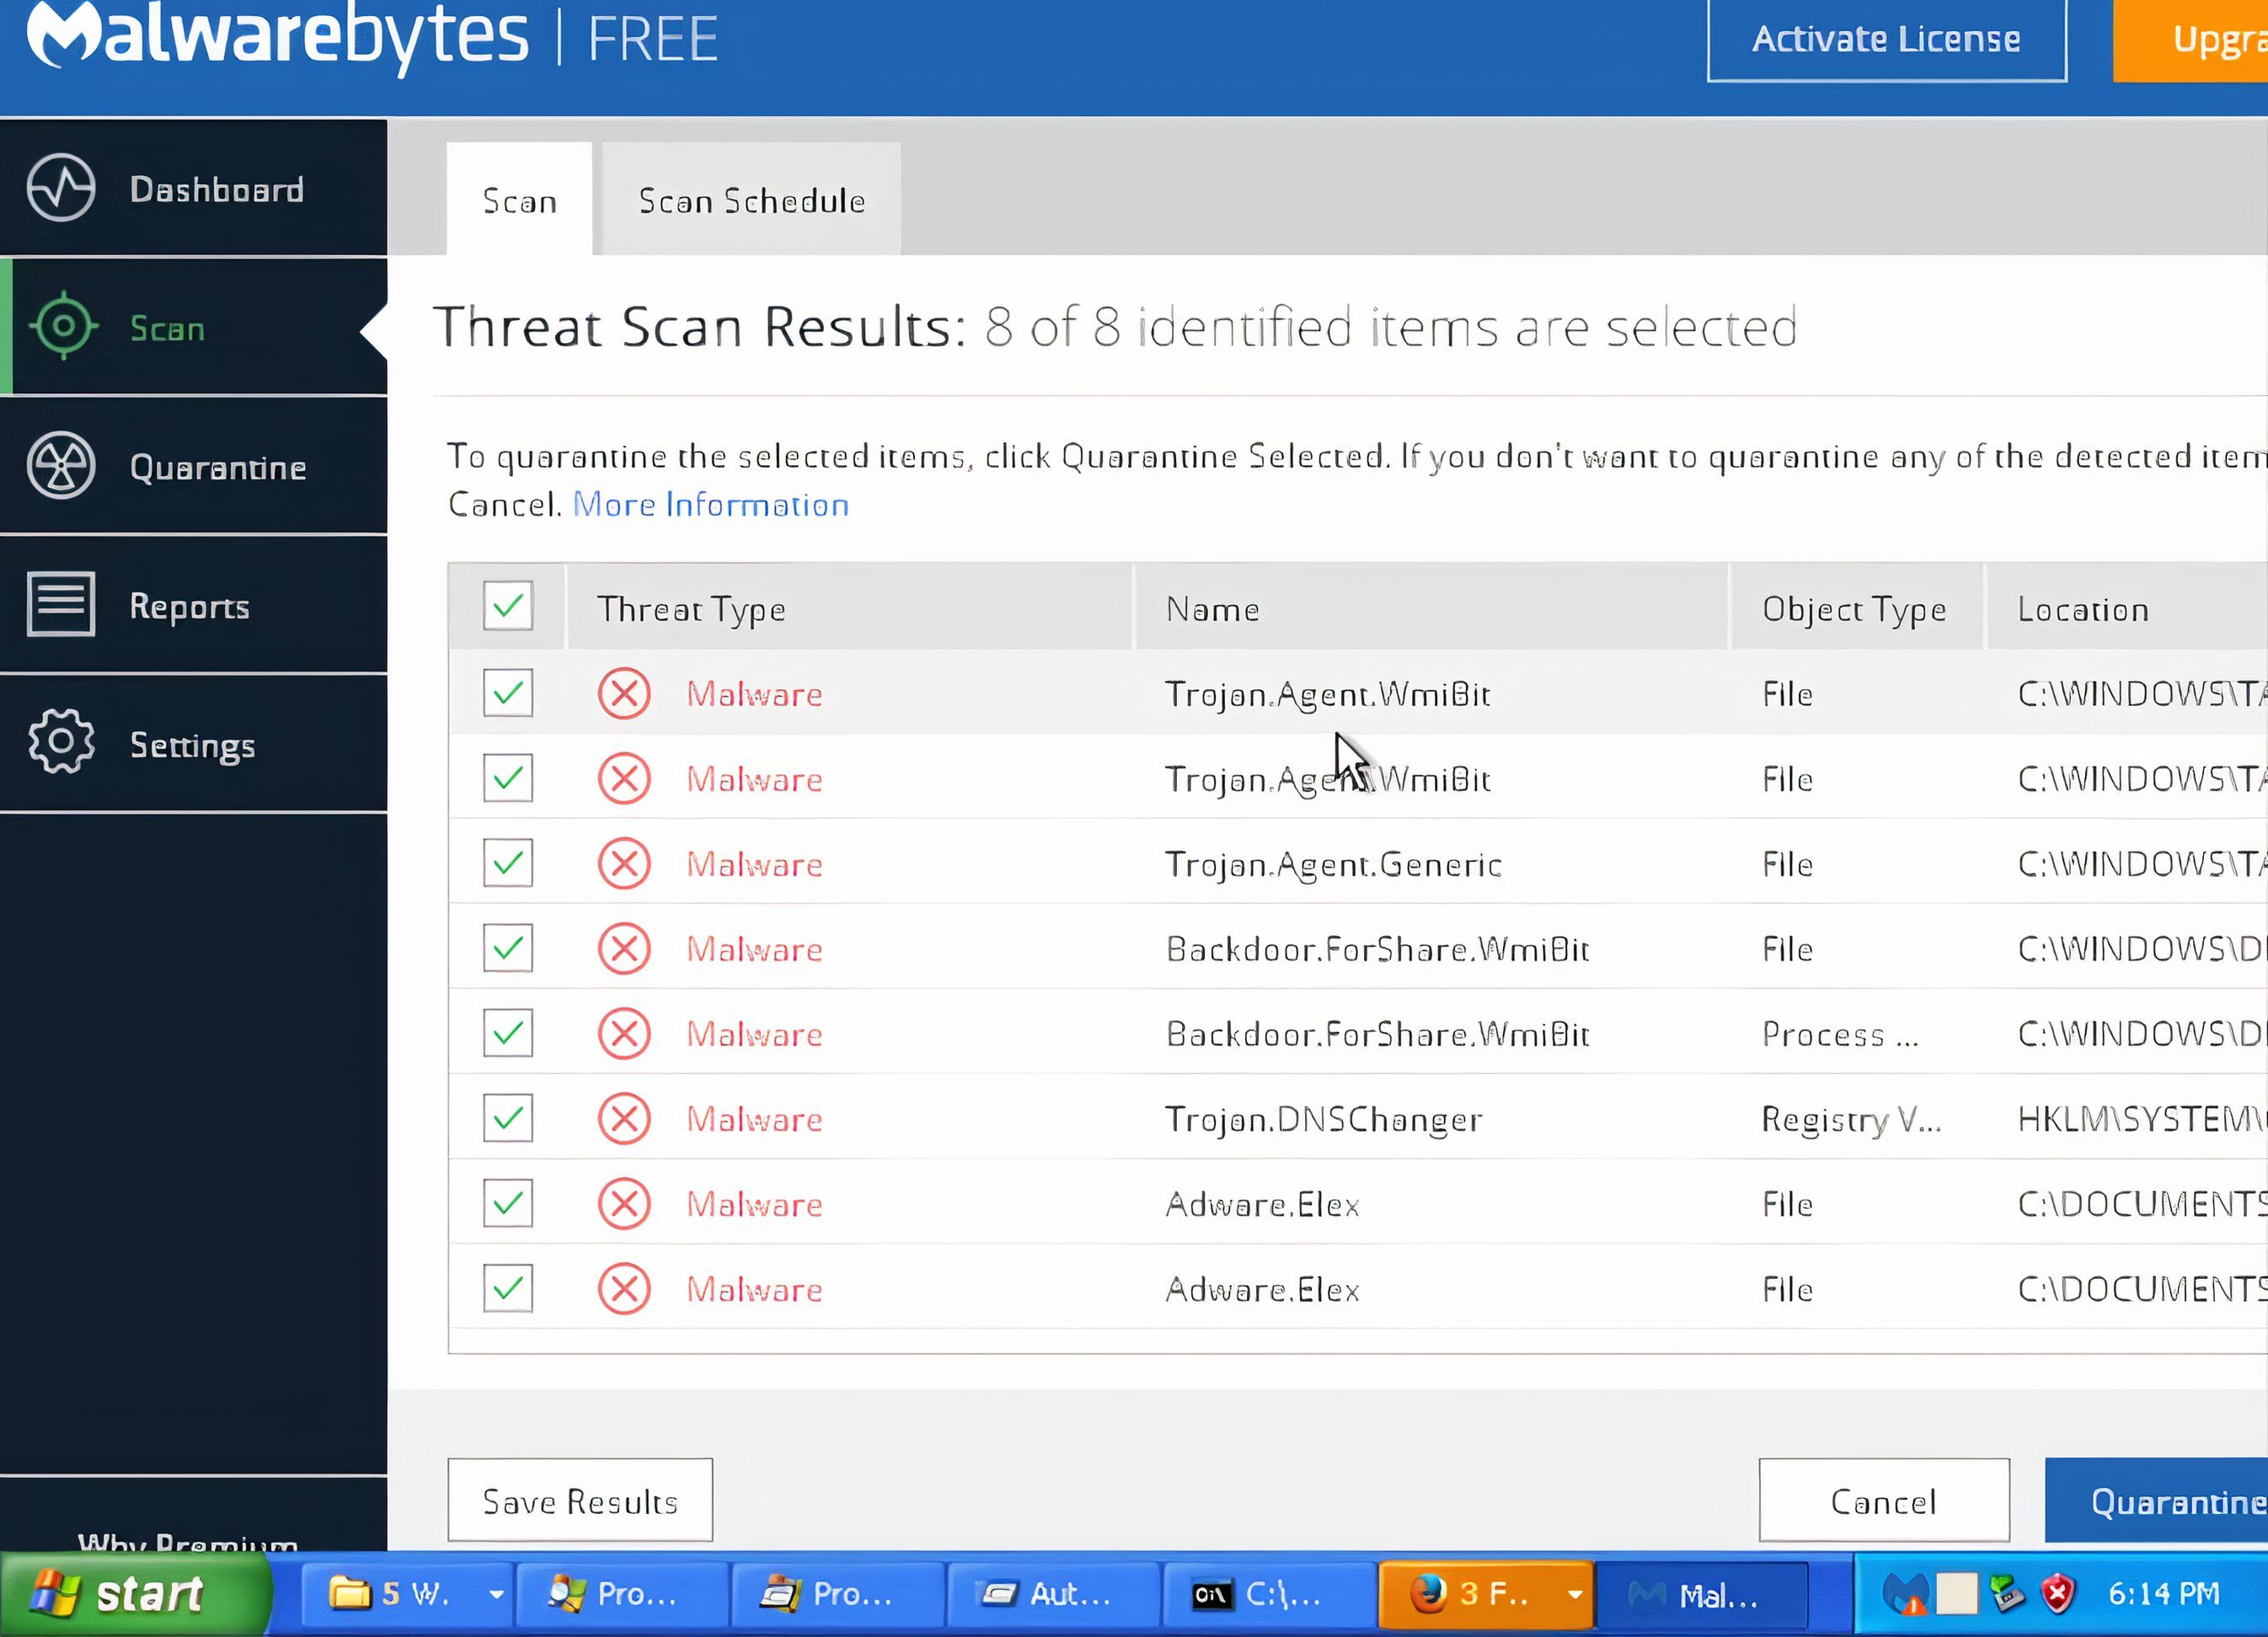Select the Scan tab
Screen dimensions: 2268x1637
pyautogui.click(x=519, y=201)
